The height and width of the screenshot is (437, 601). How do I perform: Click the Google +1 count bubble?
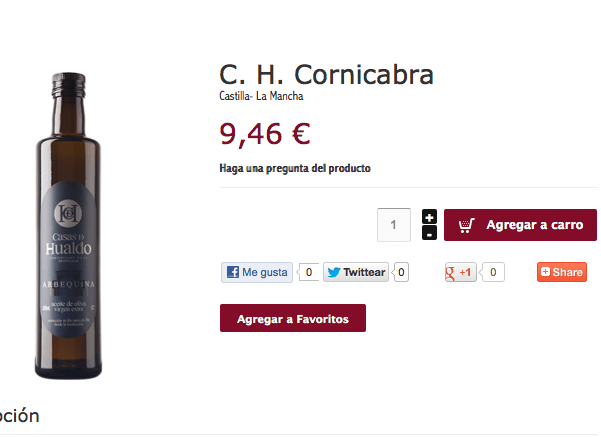click(493, 272)
